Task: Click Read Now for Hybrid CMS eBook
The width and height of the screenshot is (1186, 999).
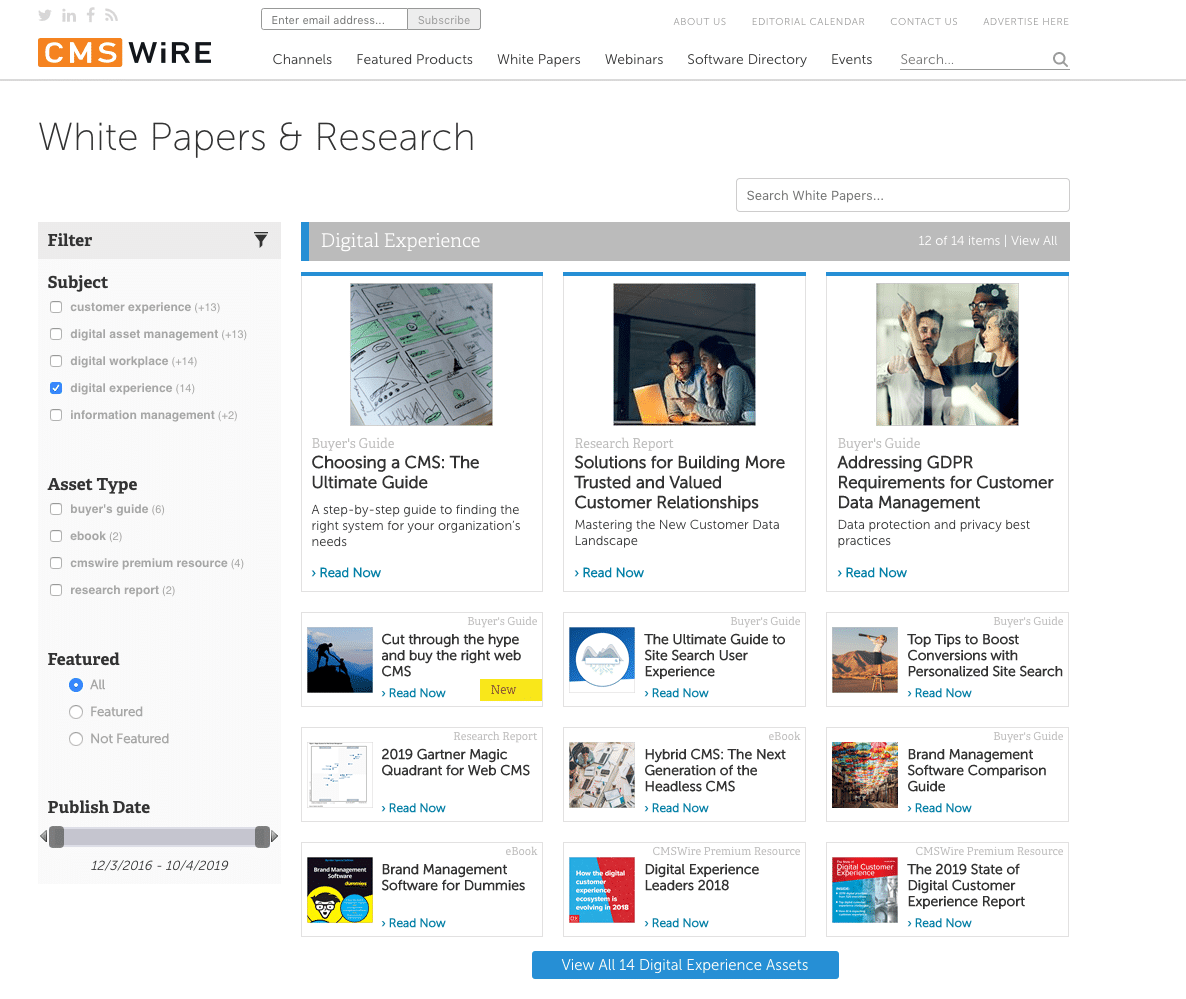Action: [677, 808]
